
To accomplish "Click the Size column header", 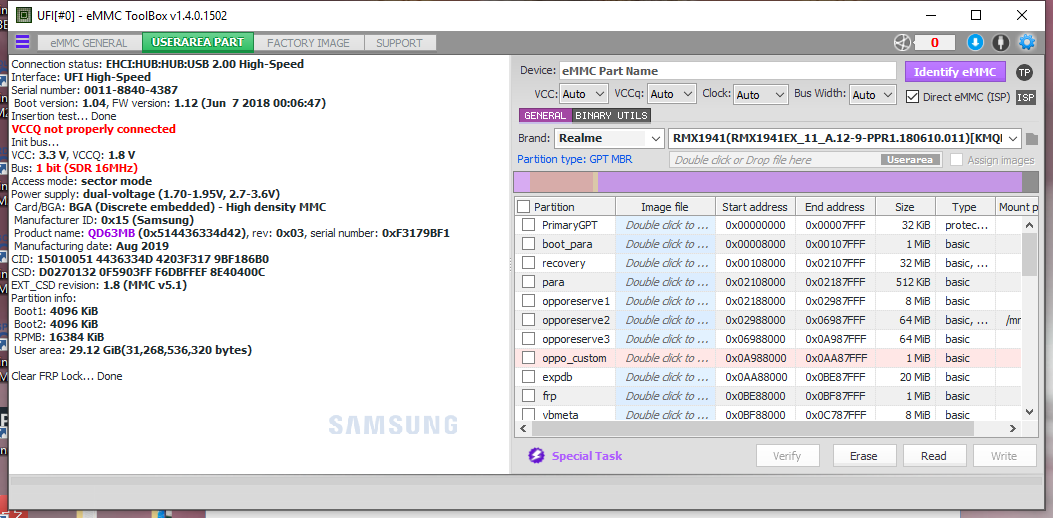I will [905, 206].
